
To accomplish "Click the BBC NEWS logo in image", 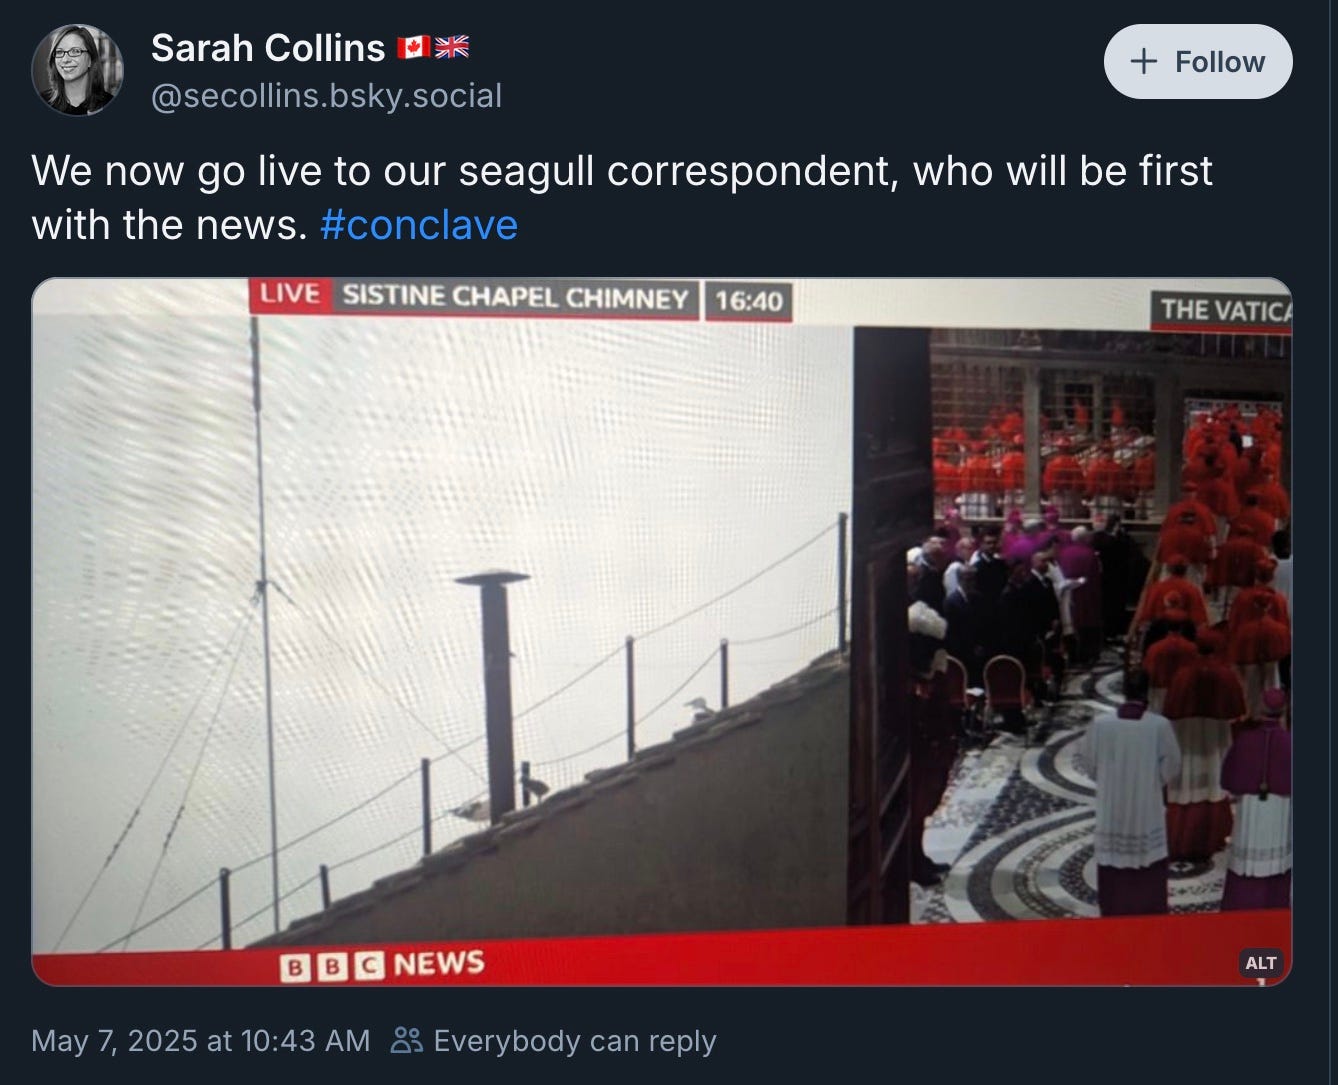I will pyautogui.click(x=383, y=965).
